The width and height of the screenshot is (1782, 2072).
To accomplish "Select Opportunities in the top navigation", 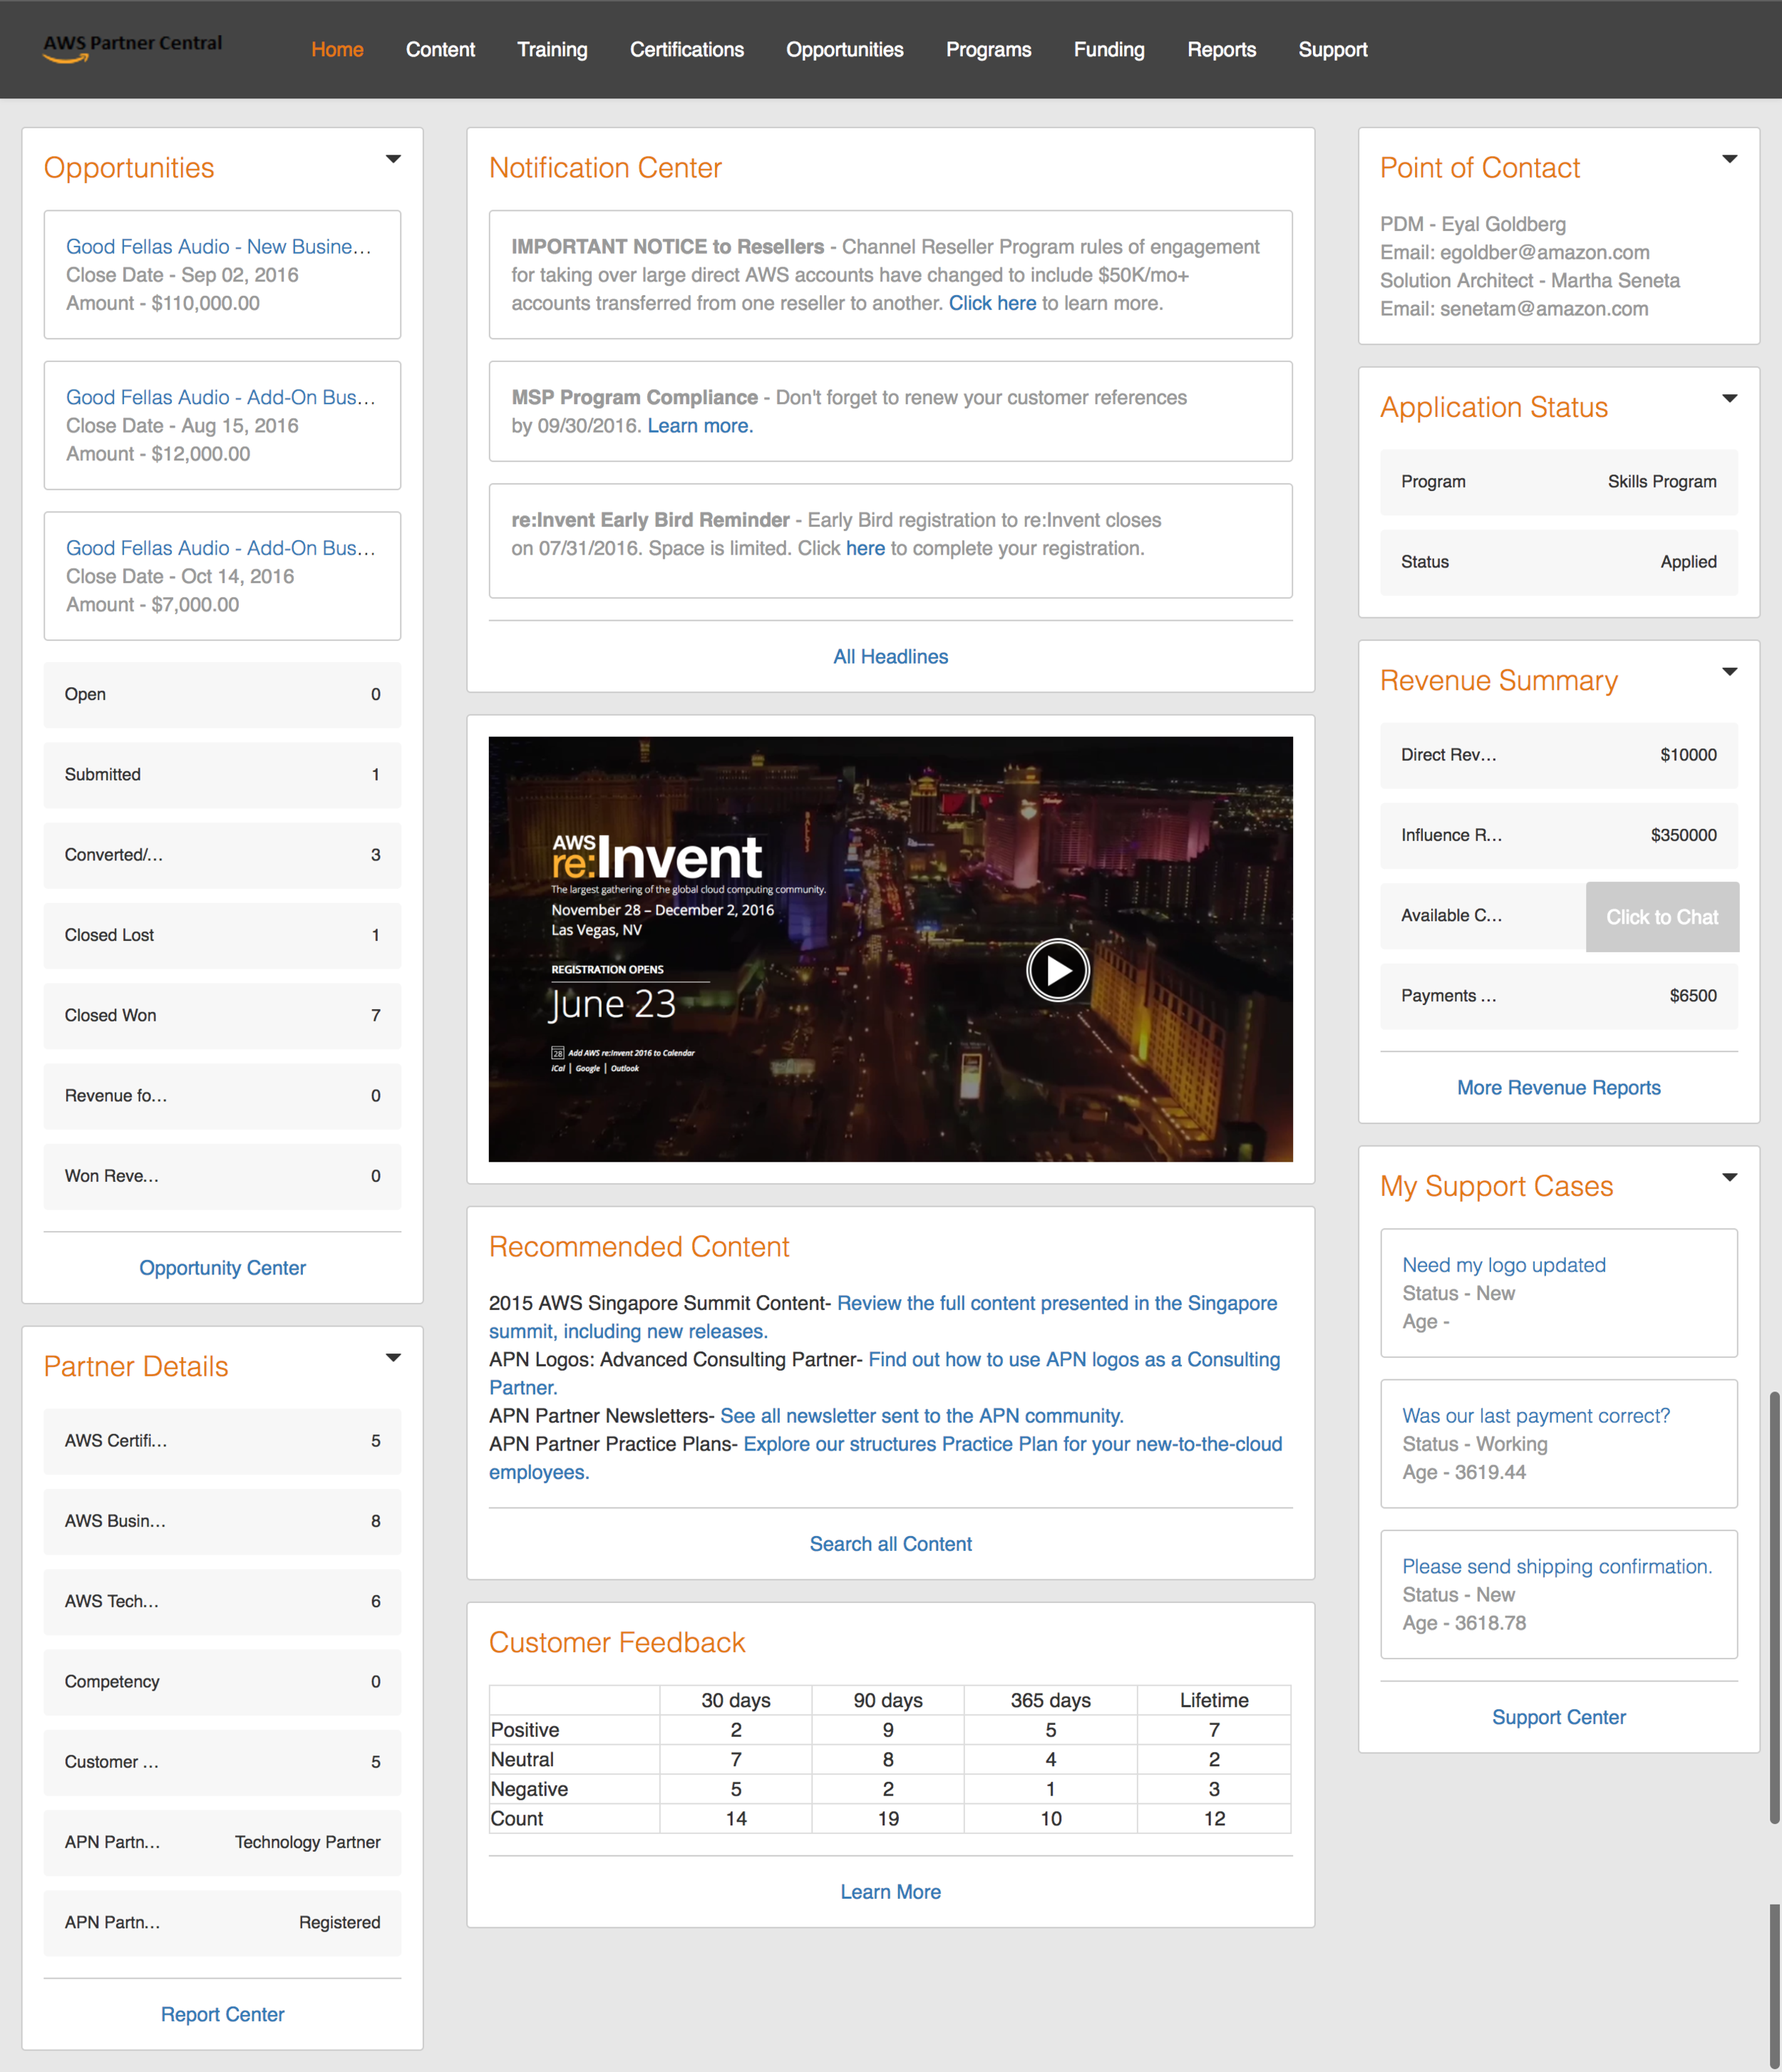I will (844, 49).
